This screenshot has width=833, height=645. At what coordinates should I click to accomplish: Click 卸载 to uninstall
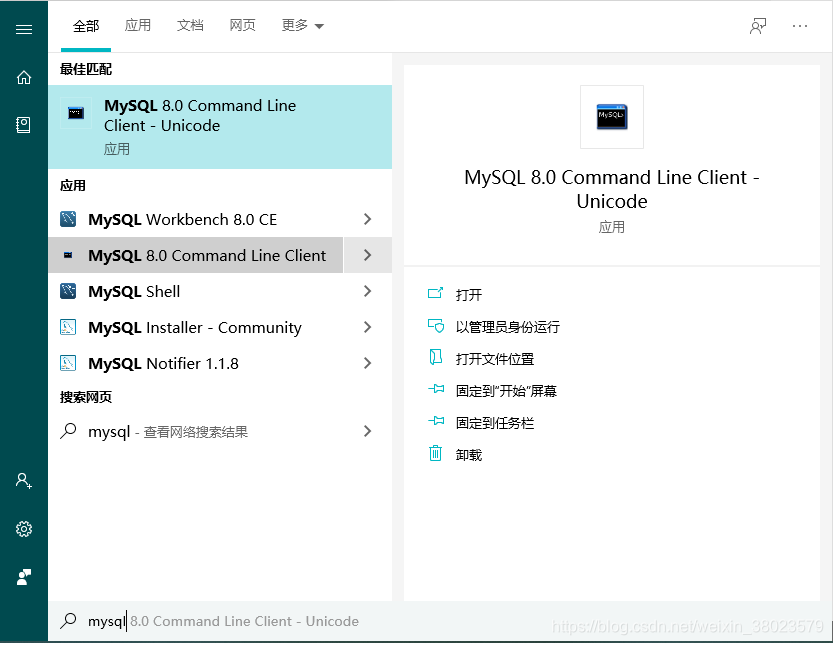click(469, 455)
